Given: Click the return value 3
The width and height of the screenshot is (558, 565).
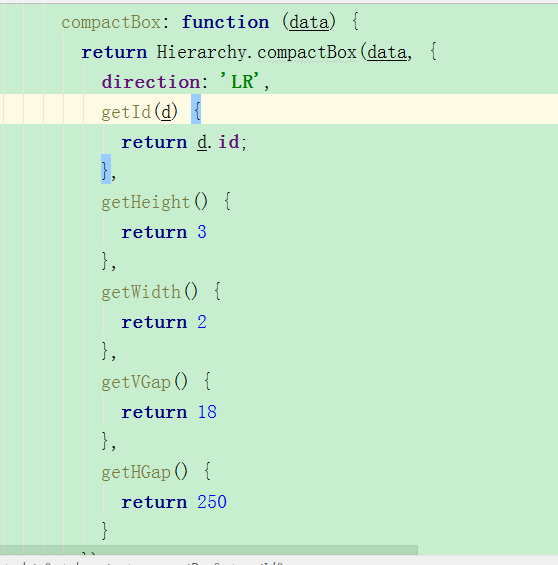Looking at the screenshot, I should pyautogui.click(x=202, y=232).
